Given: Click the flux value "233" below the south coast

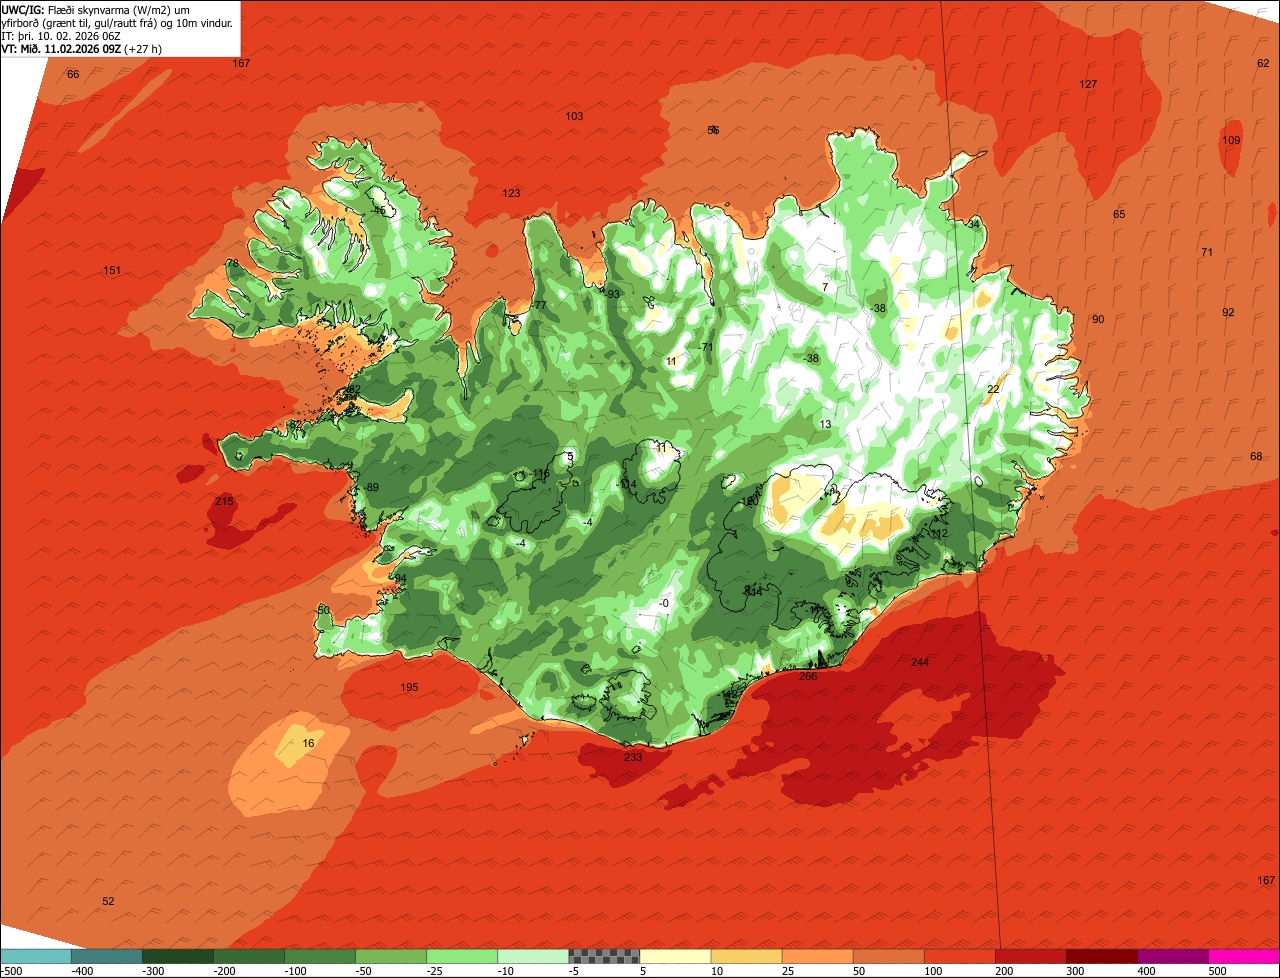Looking at the screenshot, I should [x=633, y=757].
